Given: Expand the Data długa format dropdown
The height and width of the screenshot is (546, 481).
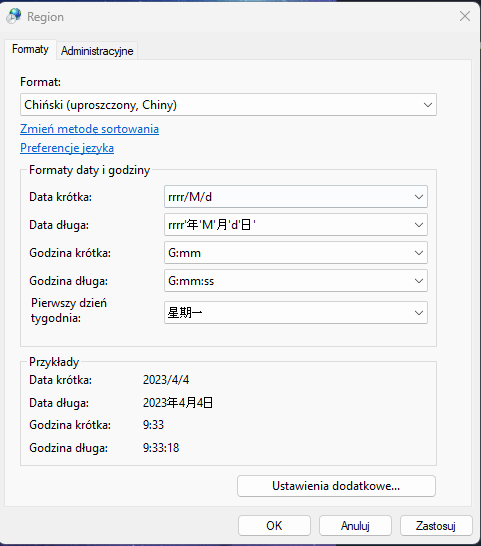Looking at the screenshot, I should pyautogui.click(x=296, y=225).
